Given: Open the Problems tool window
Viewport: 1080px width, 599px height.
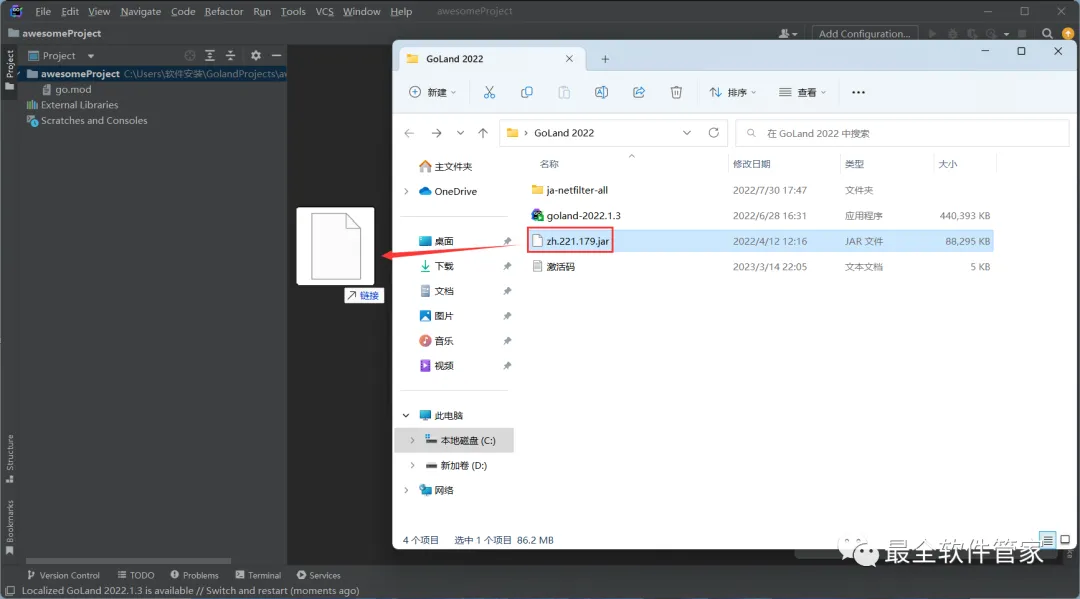Looking at the screenshot, I should point(194,575).
